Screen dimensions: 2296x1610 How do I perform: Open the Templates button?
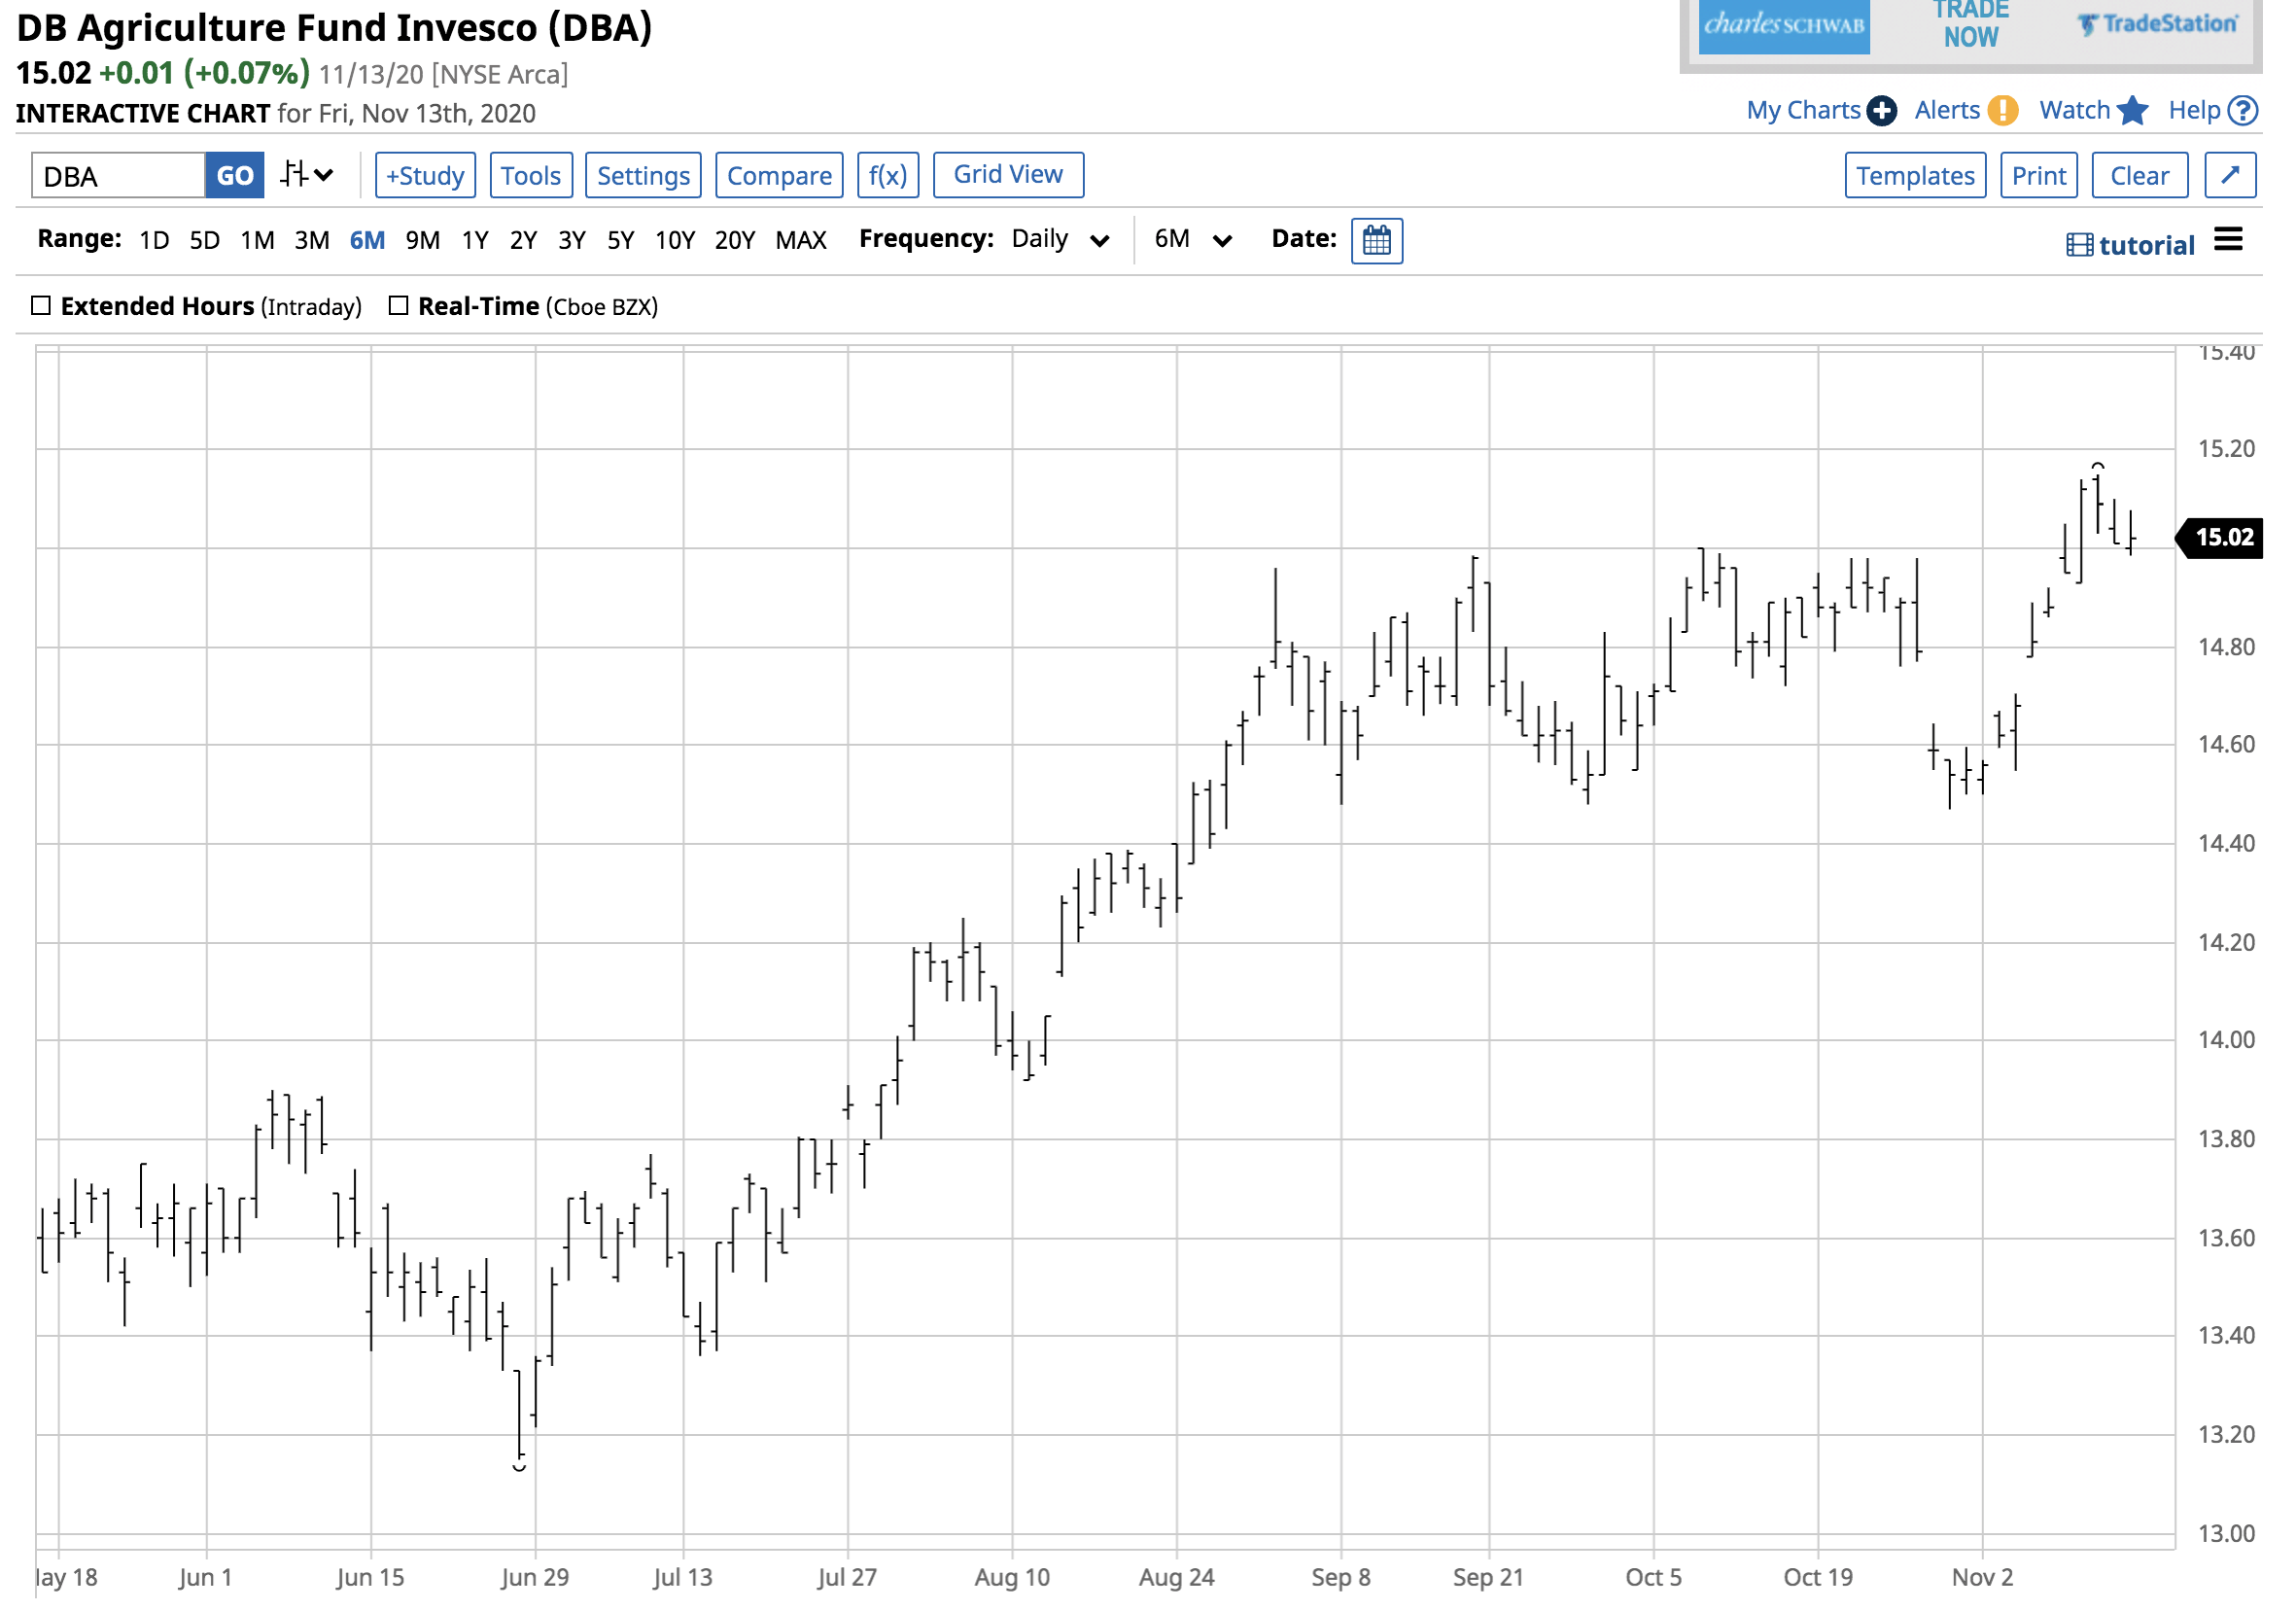click(1915, 176)
